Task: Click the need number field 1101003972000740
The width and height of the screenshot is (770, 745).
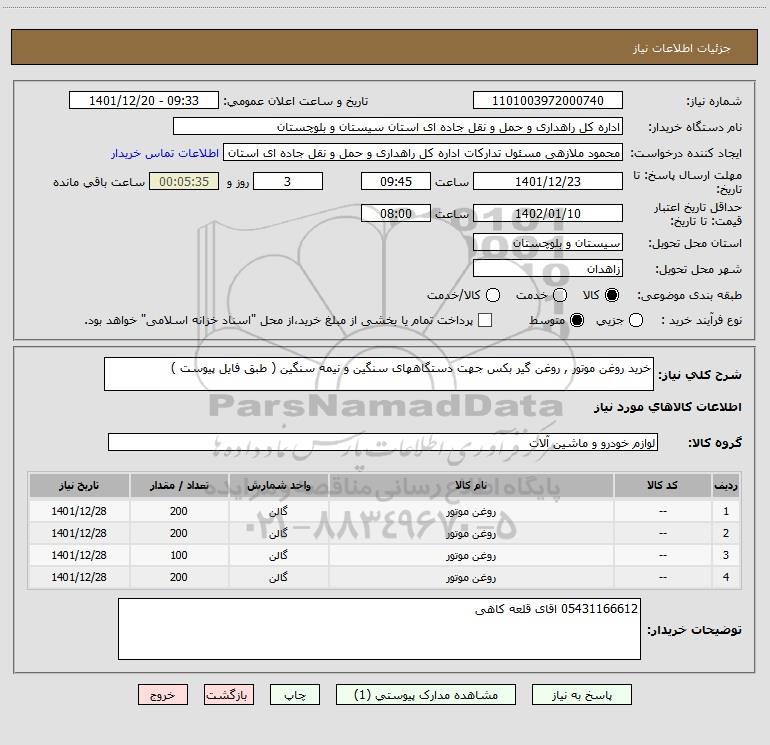Action: tap(548, 101)
